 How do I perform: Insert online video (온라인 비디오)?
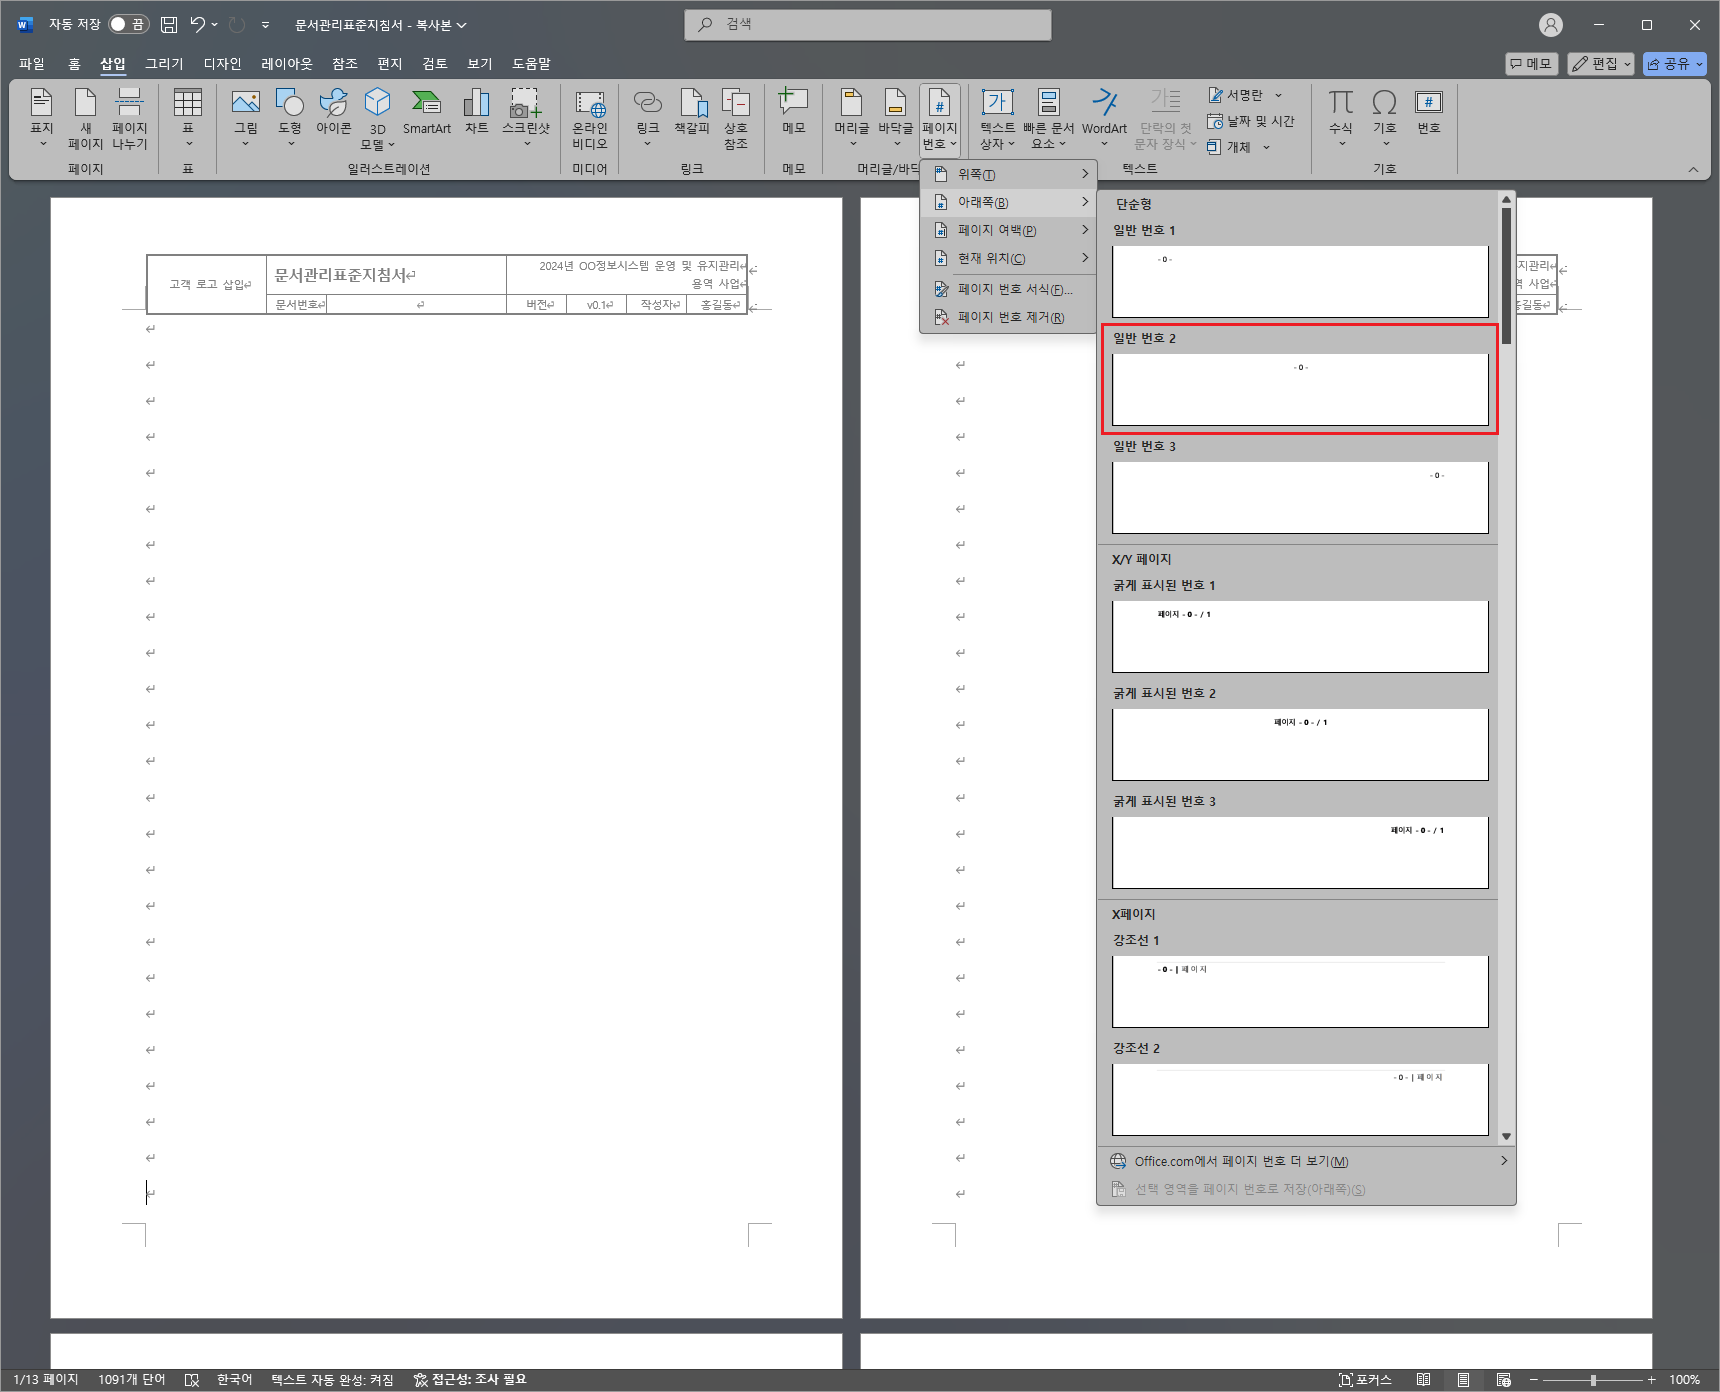tap(590, 118)
